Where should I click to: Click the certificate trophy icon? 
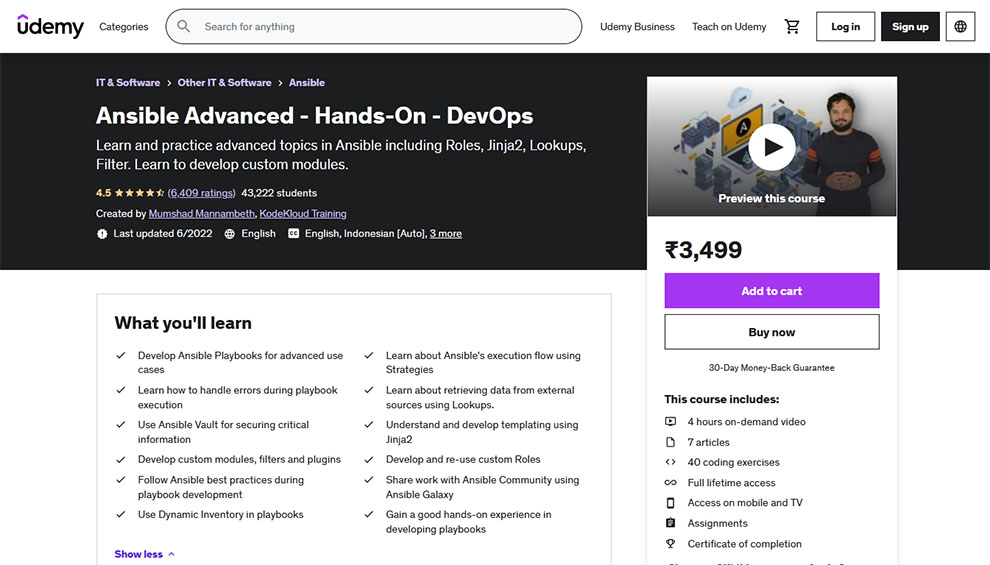(x=671, y=544)
